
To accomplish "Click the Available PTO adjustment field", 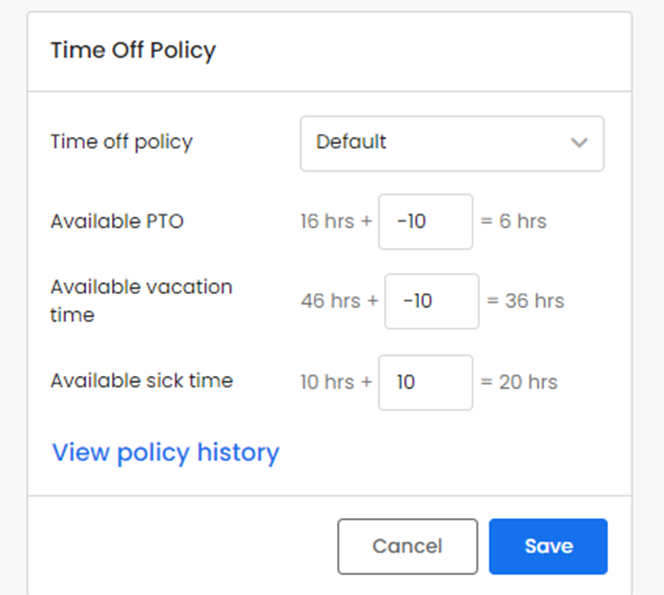I will 425,222.
